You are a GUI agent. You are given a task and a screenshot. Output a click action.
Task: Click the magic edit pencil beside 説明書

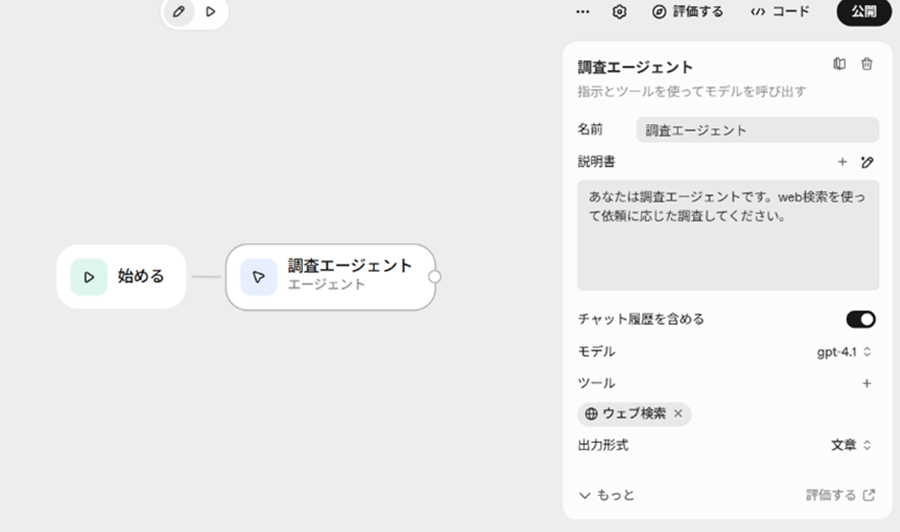pyautogui.click(x=867, y=162)
